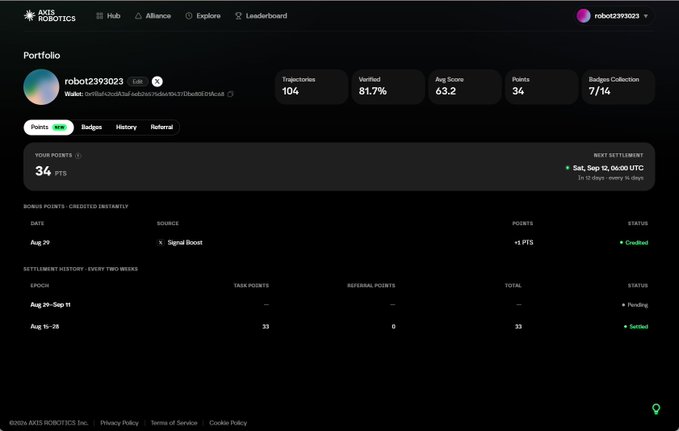Click the Pending status
This screenshot has width=679, height=431.
point(635,305)
